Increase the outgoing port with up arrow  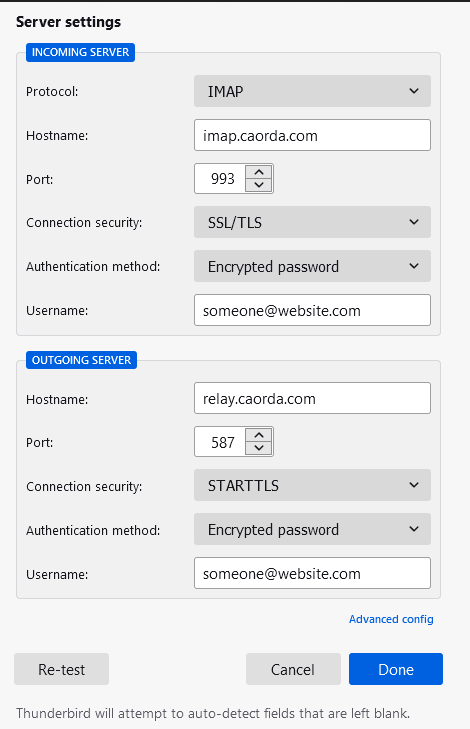click(x=259, y=435)
